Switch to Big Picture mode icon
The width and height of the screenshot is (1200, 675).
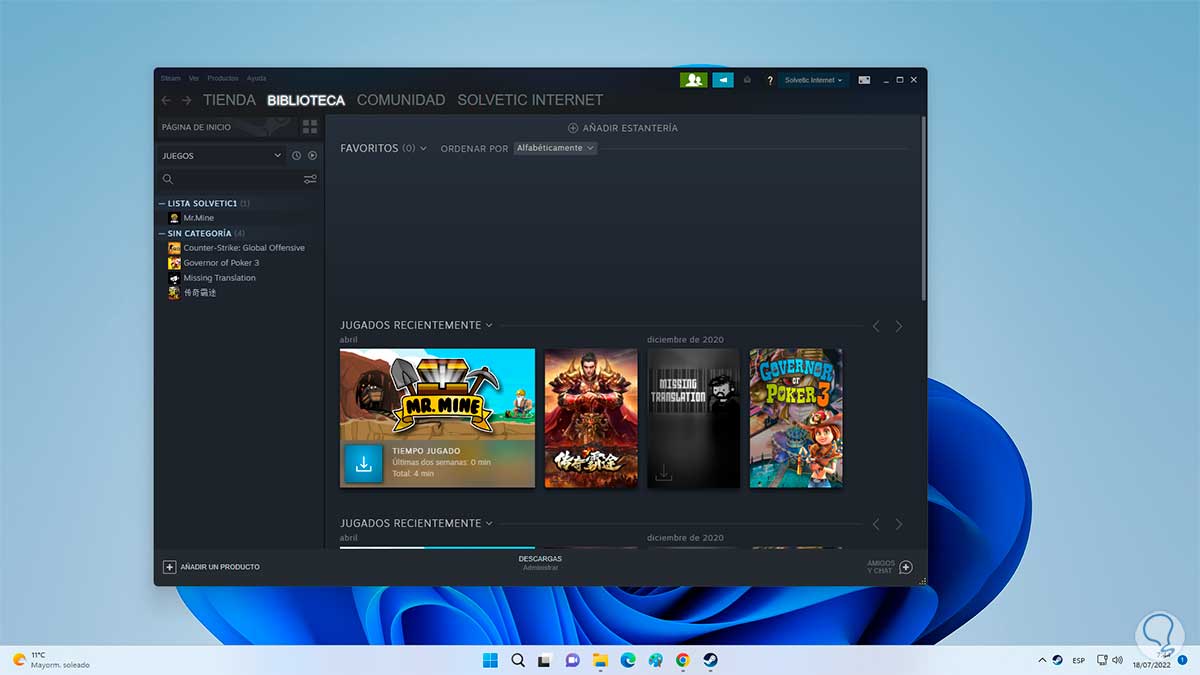pyautogui.click(x=864, y=80)
